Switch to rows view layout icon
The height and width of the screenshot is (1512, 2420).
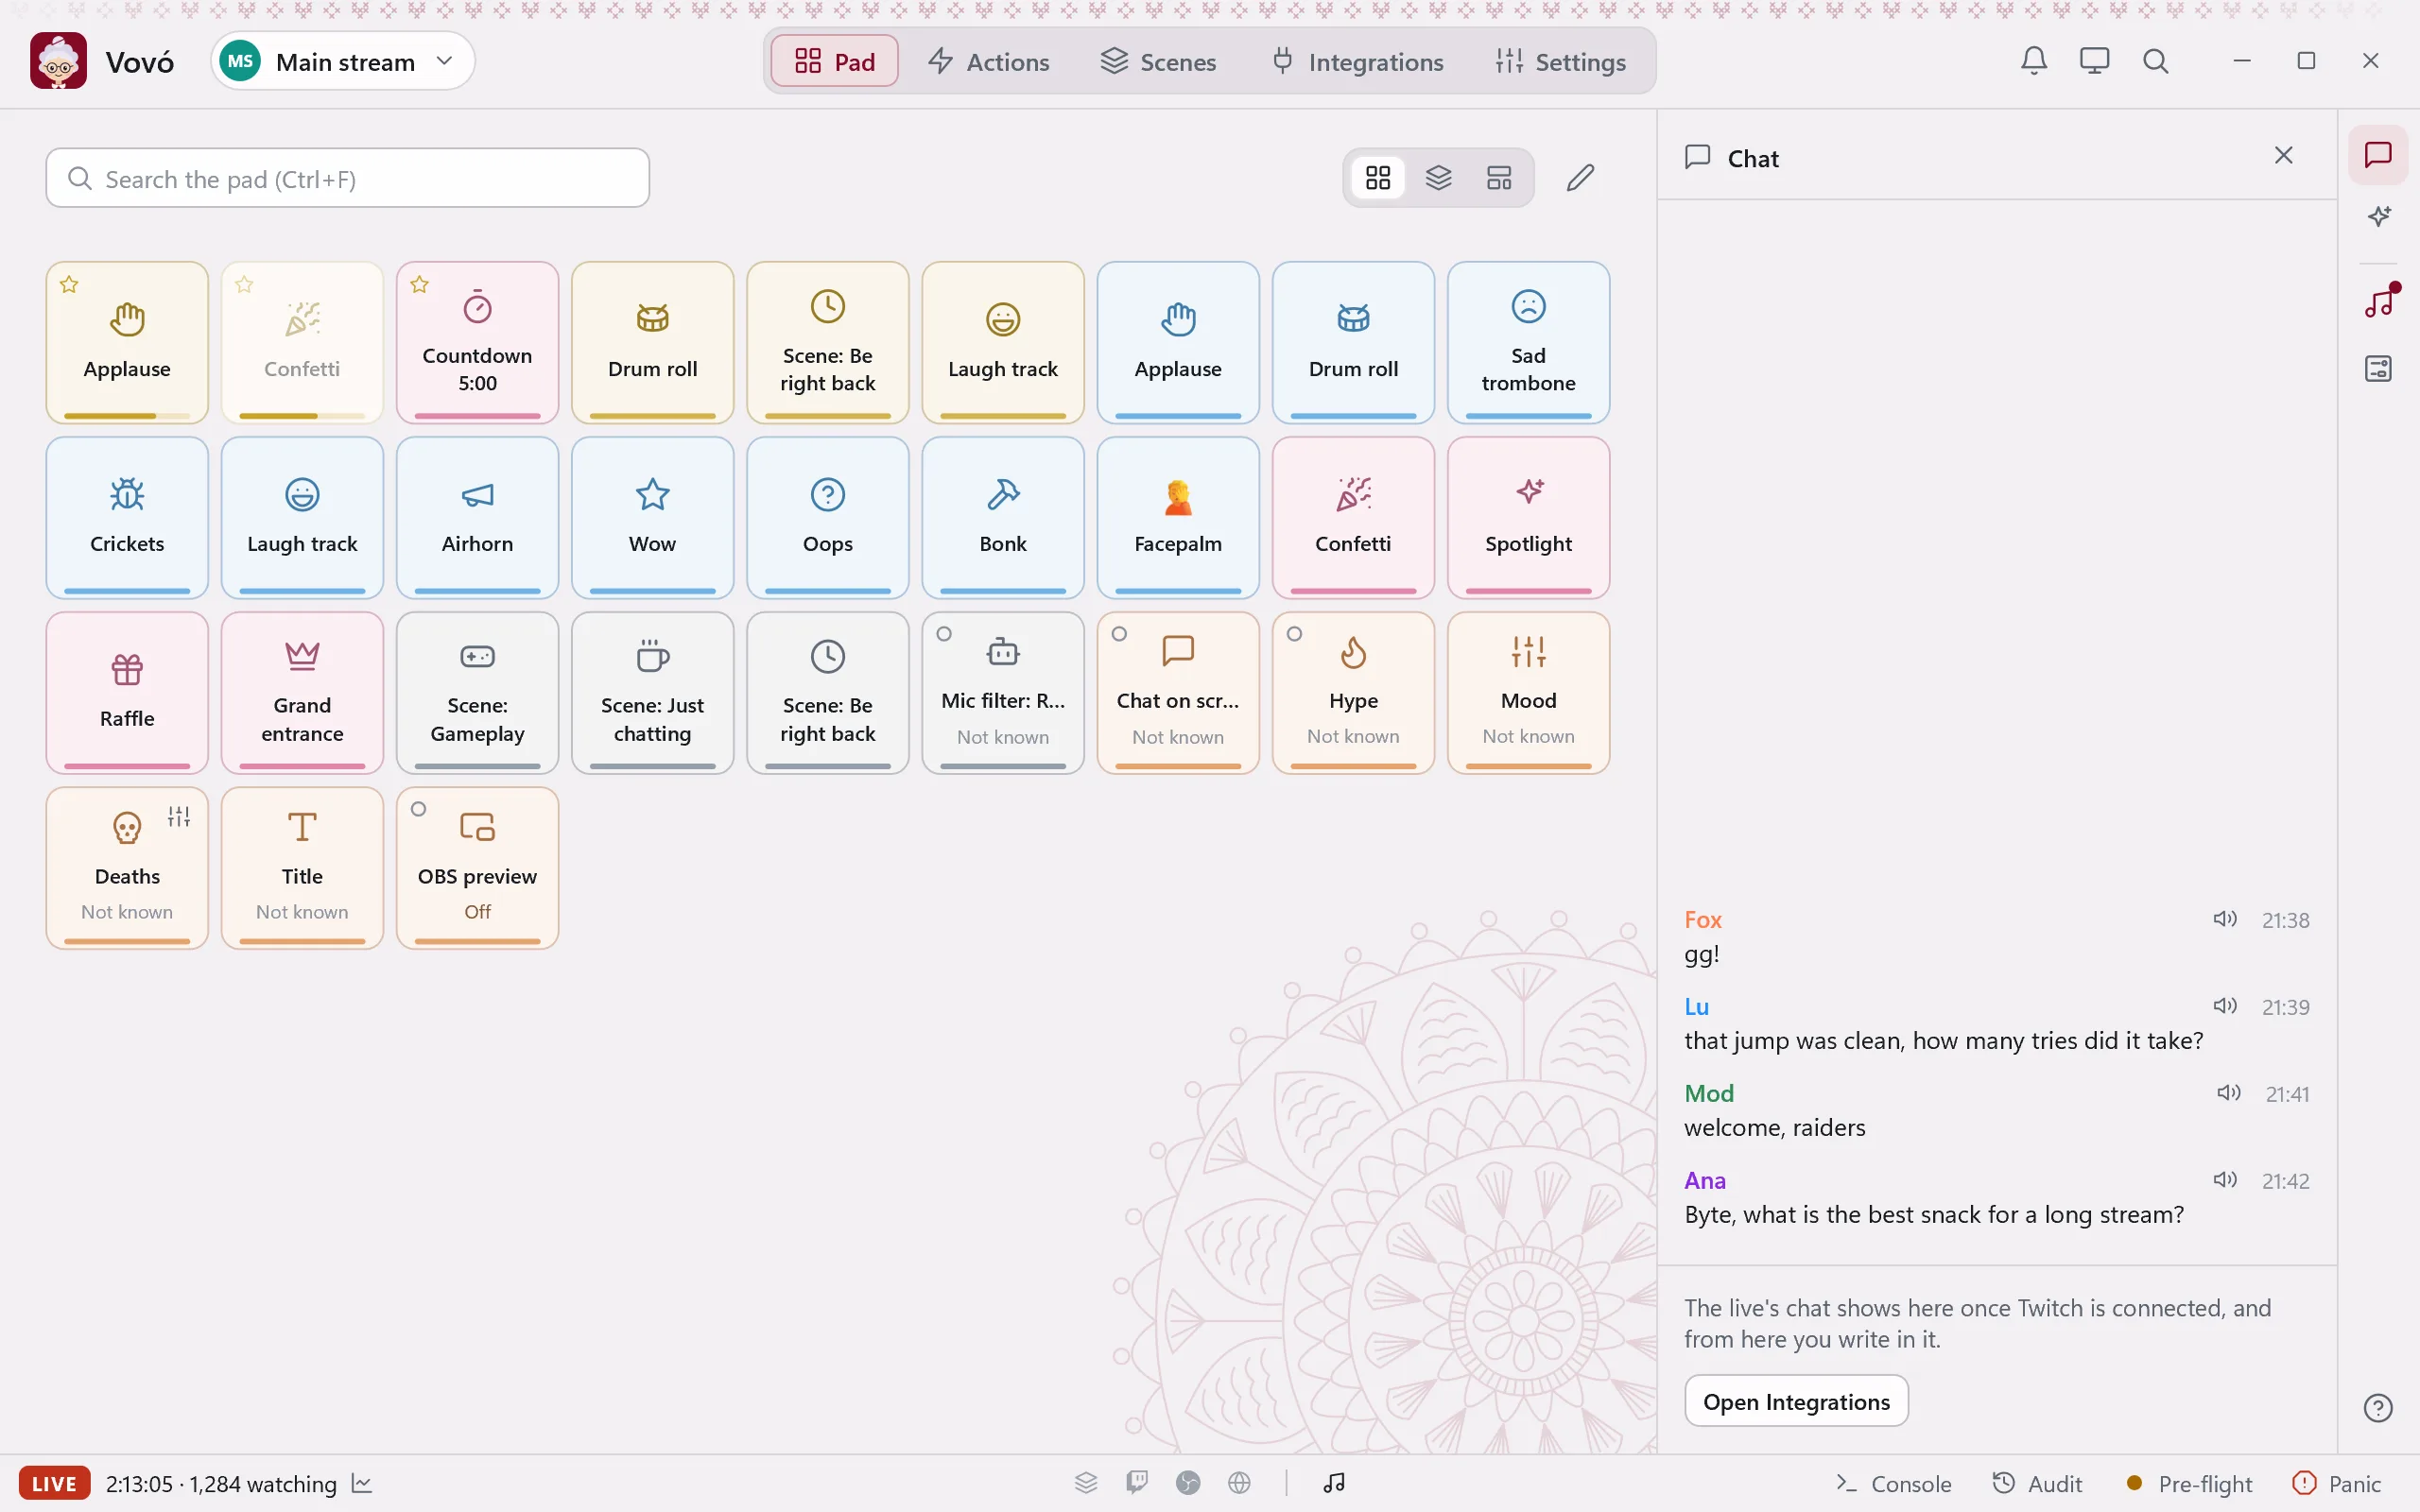1499,178
